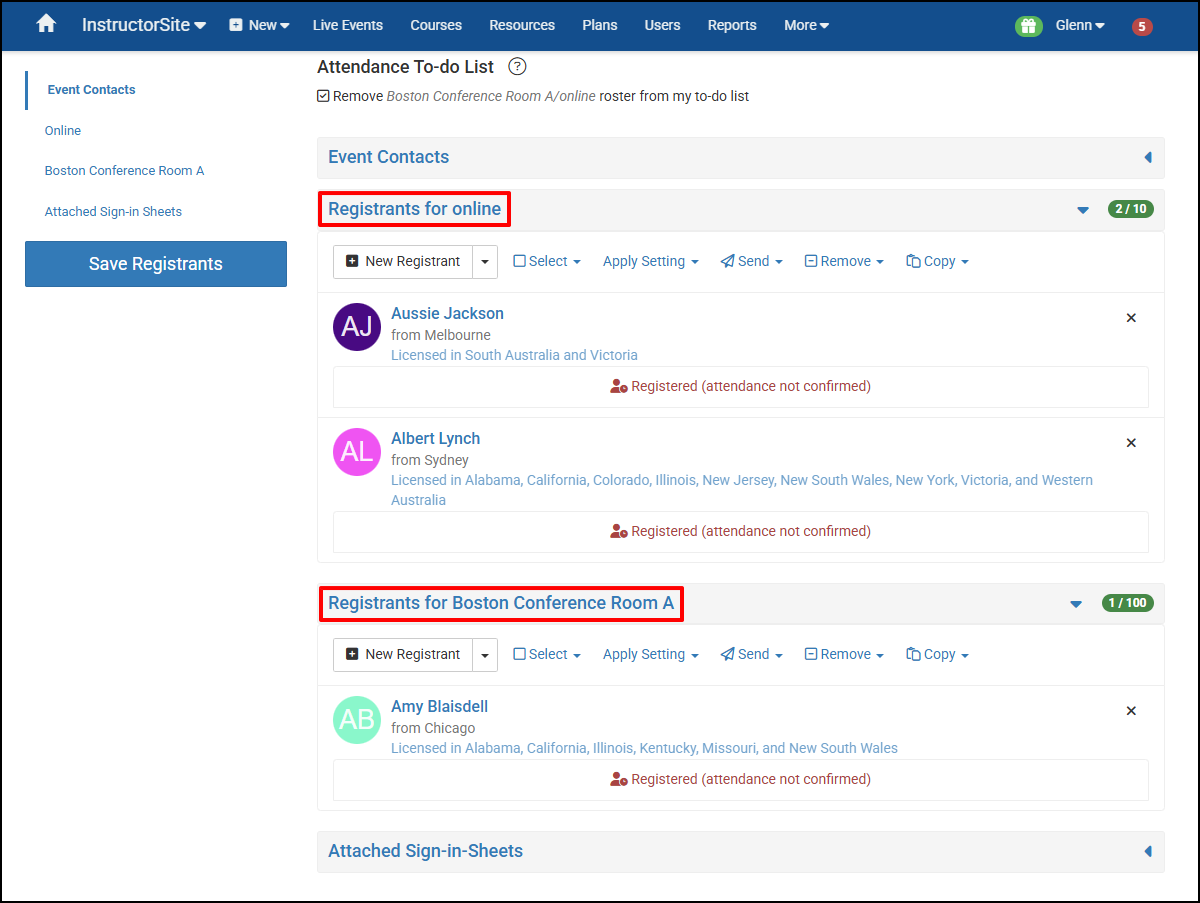This screenshot has height=903, width=1200.
Task: Open Courses in navbar
Action: [x=436, y=25]
